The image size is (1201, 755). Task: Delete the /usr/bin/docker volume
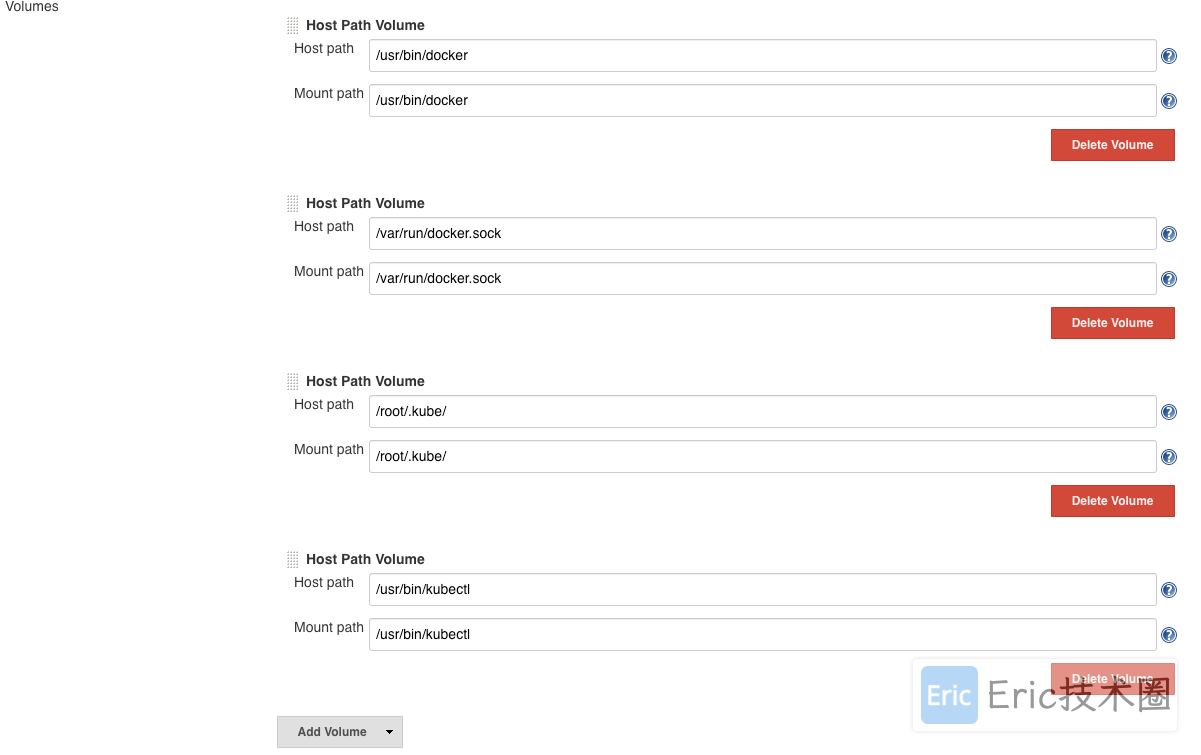(x=1112, y=145)
